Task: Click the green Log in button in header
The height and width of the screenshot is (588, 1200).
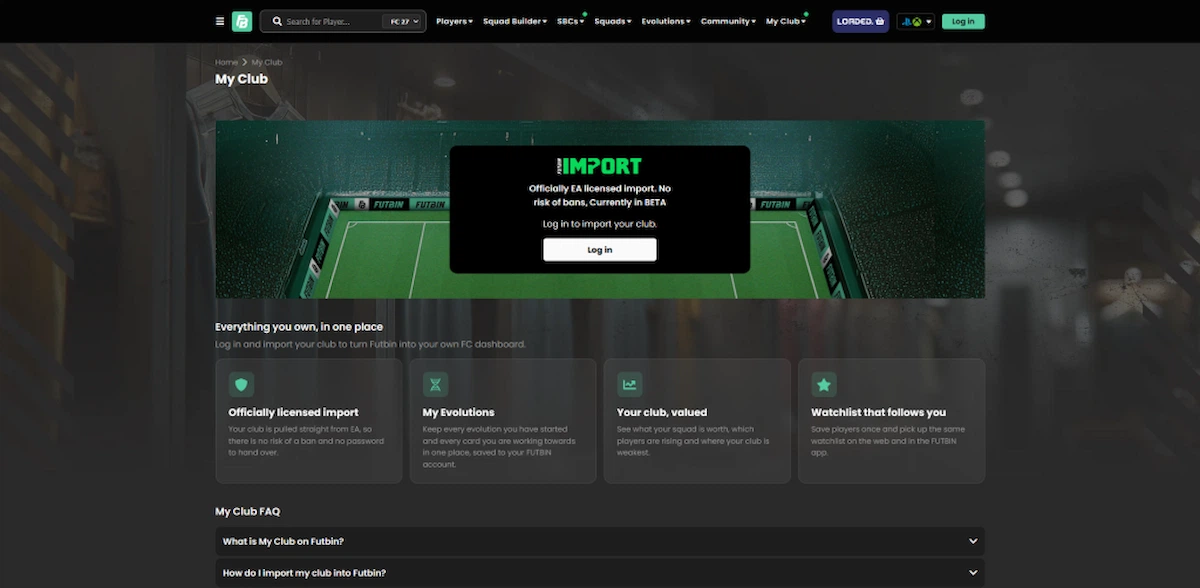Action: [x=963, y=21]
